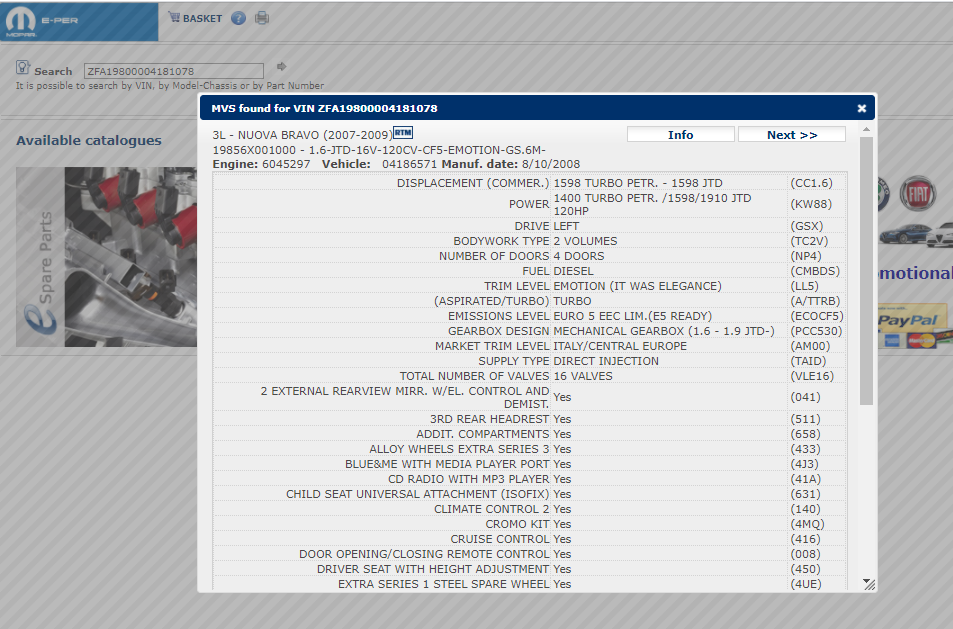Click the CLIMATE CONTROL 2 label
Viewport: 953px width, 629px height.
[x=492, y=509]
